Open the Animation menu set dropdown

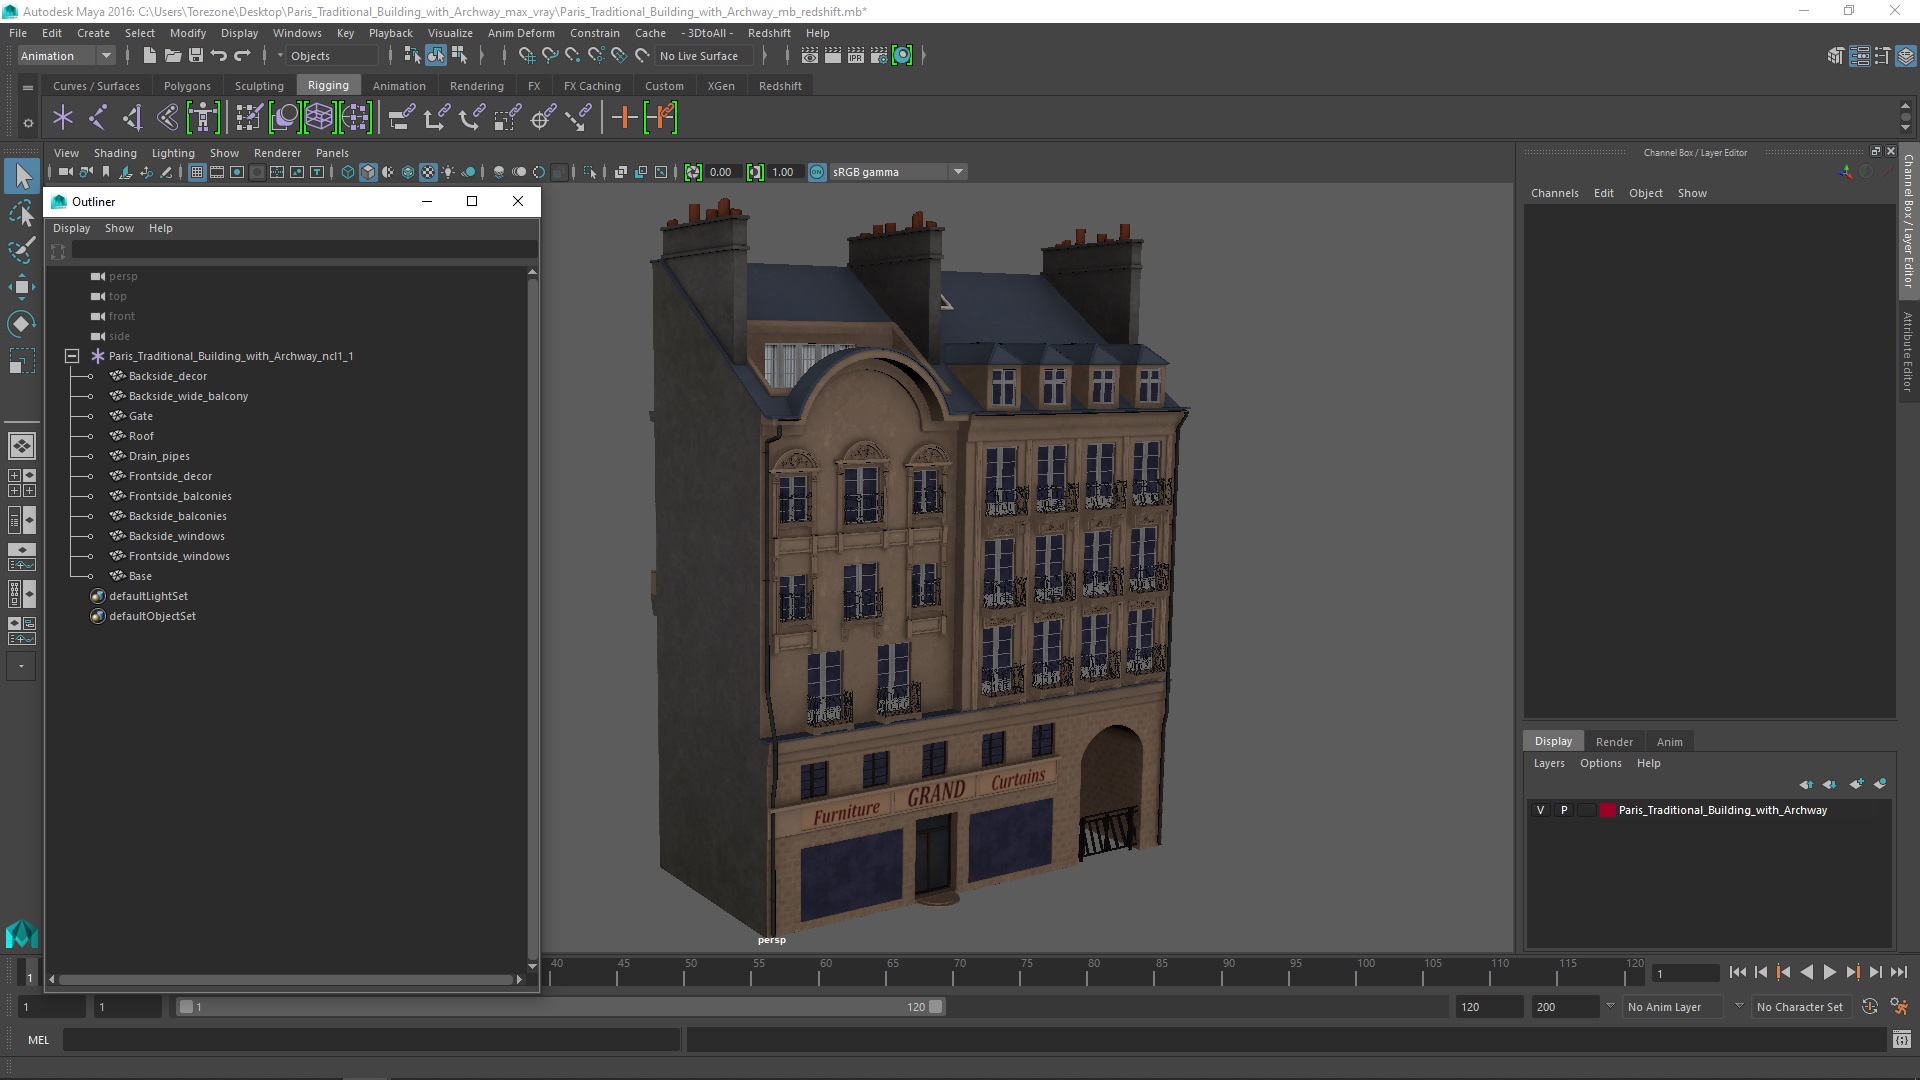click(x=106, y=56)
